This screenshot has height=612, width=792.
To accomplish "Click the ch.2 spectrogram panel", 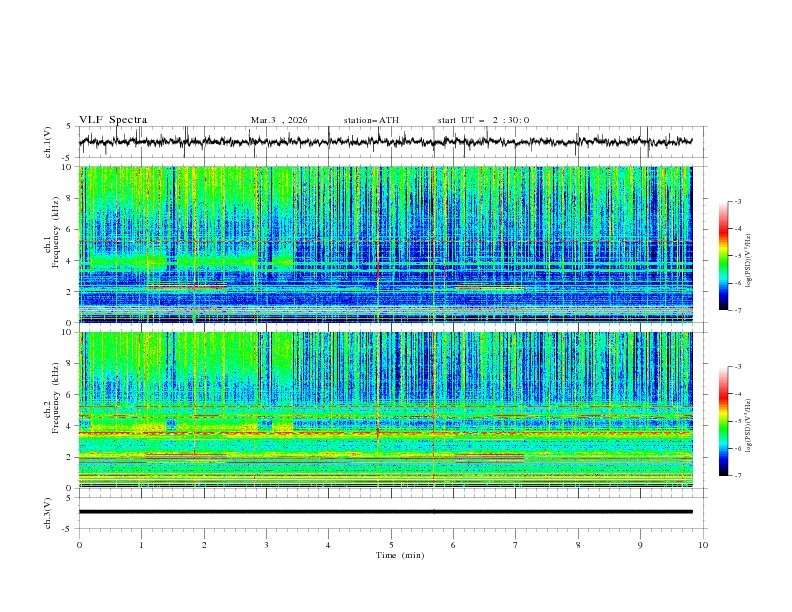I will [x=385, y=410].
